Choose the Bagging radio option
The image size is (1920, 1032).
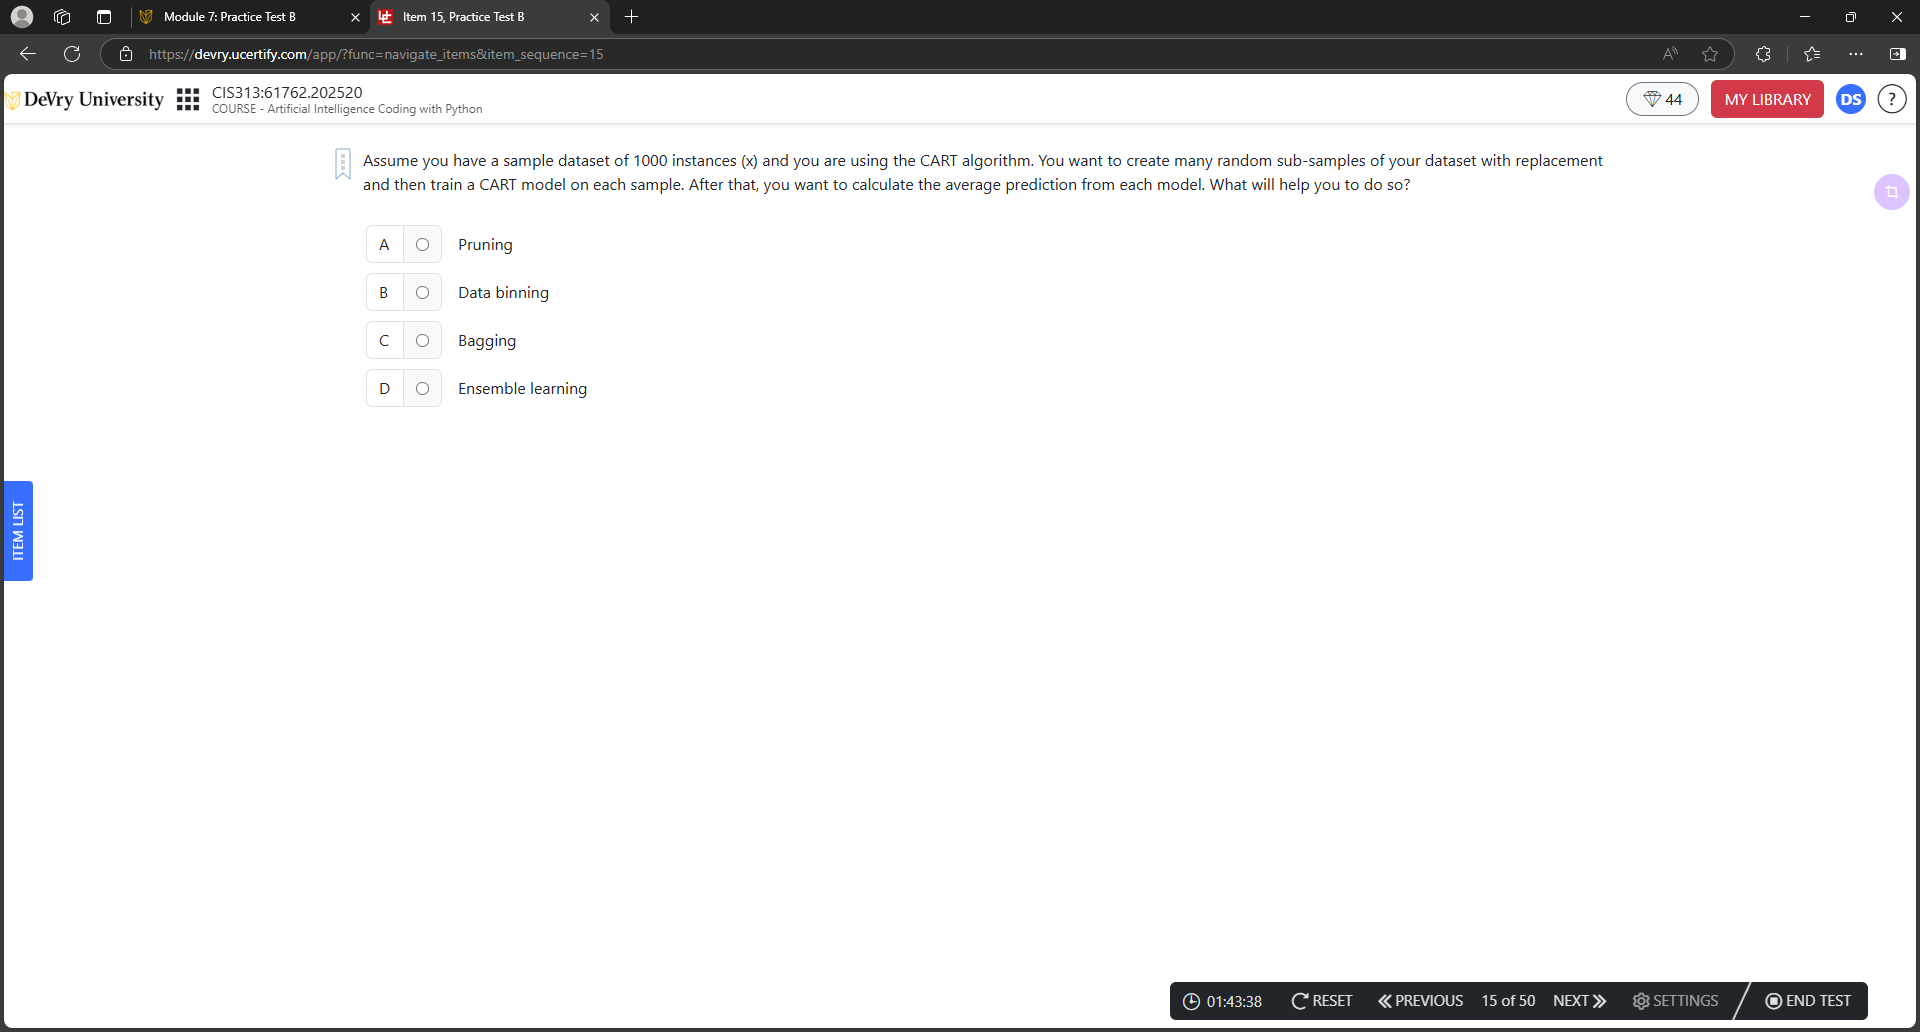(x=422, y=341)
